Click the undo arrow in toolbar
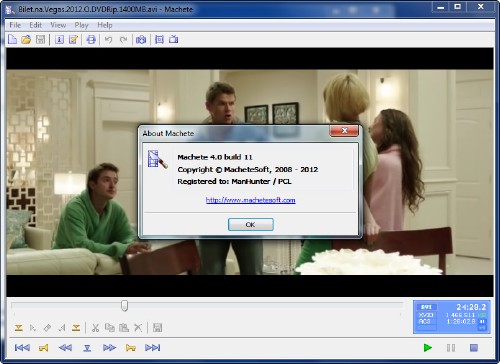The image size is (500, 364). (108, 40)
